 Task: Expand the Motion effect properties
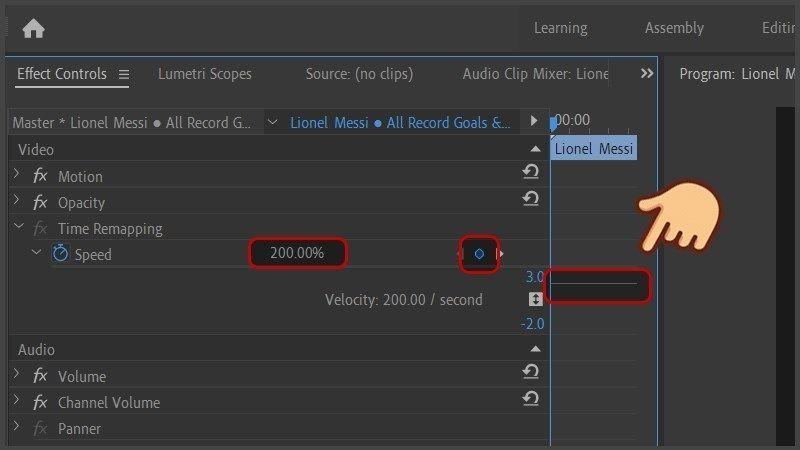pos(16,173)
